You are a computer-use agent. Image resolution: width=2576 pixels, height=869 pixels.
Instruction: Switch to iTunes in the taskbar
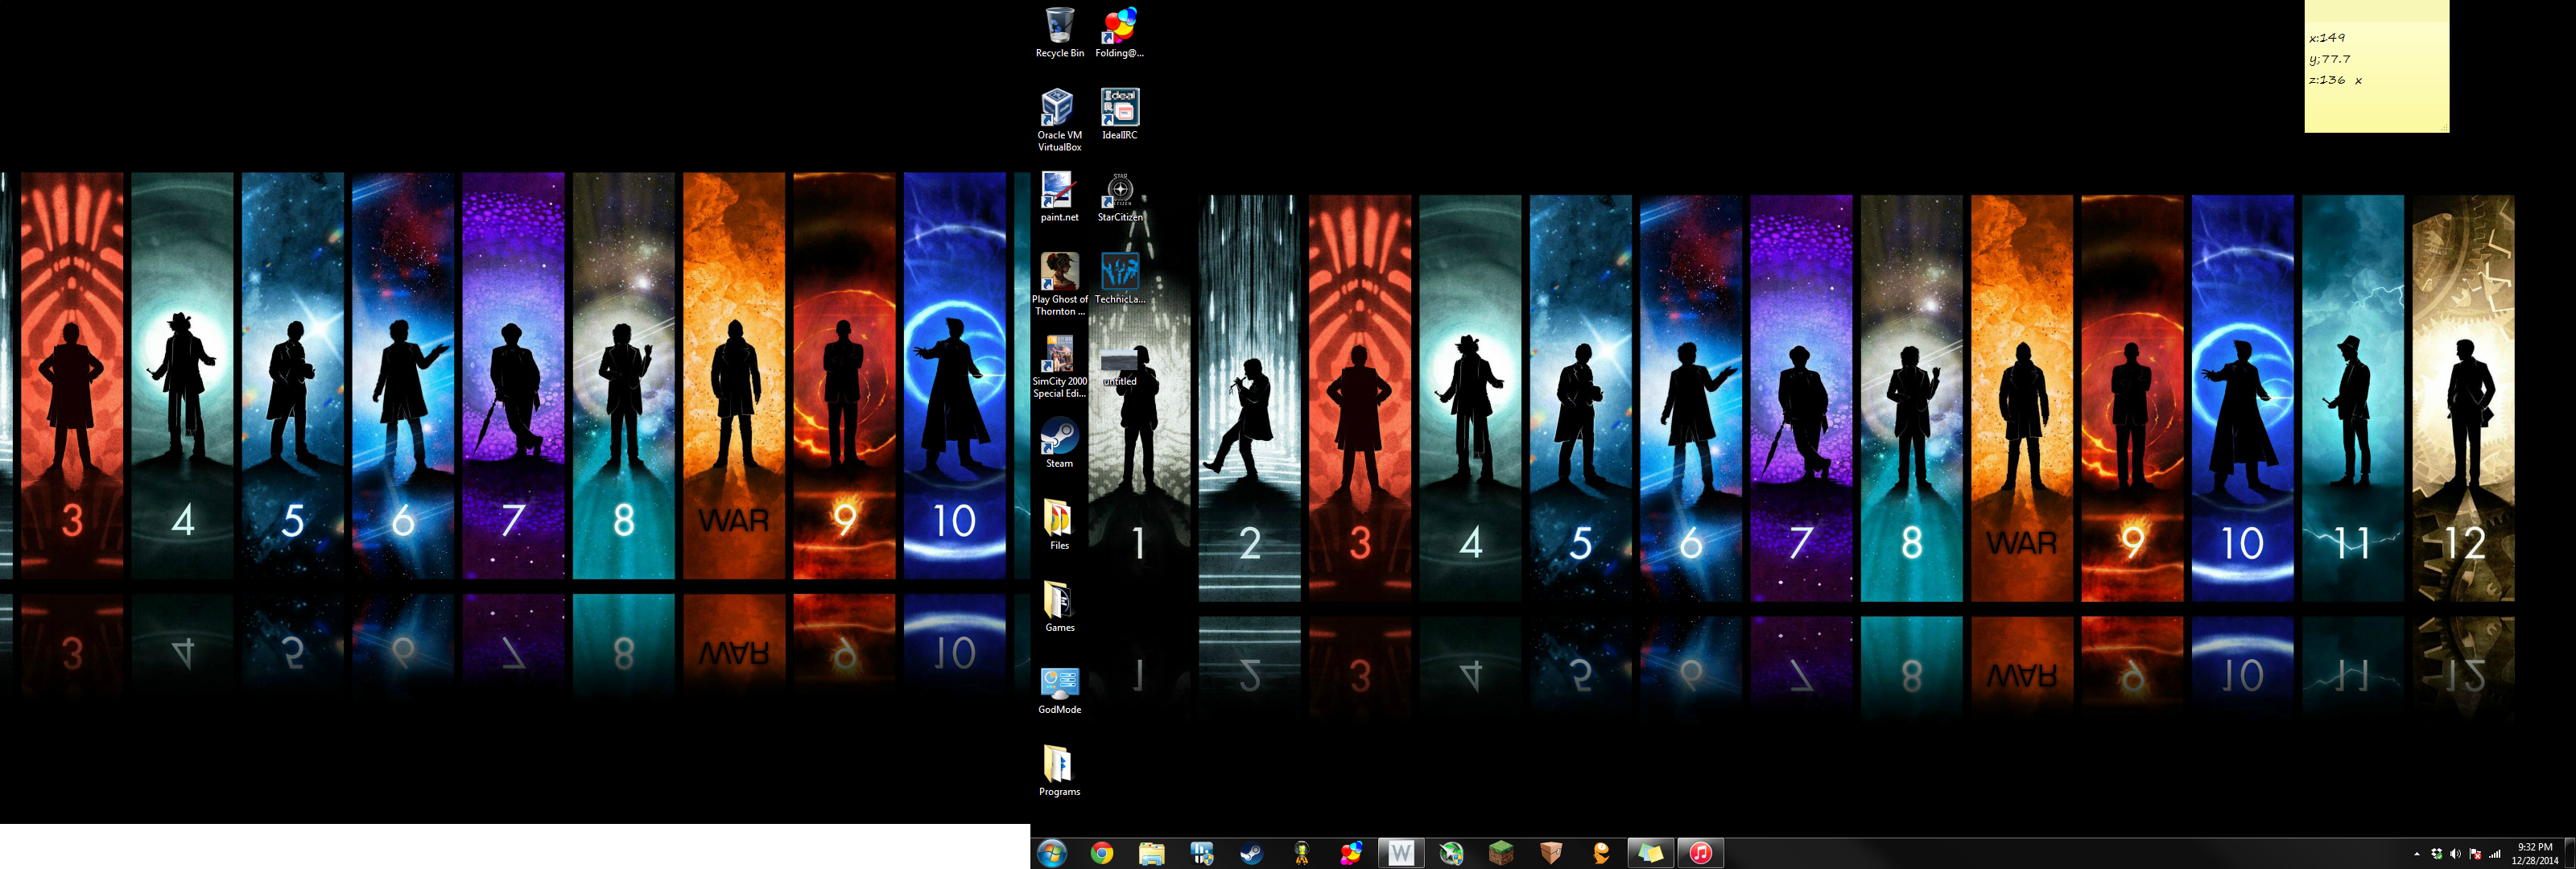(x=1701, y=853)
